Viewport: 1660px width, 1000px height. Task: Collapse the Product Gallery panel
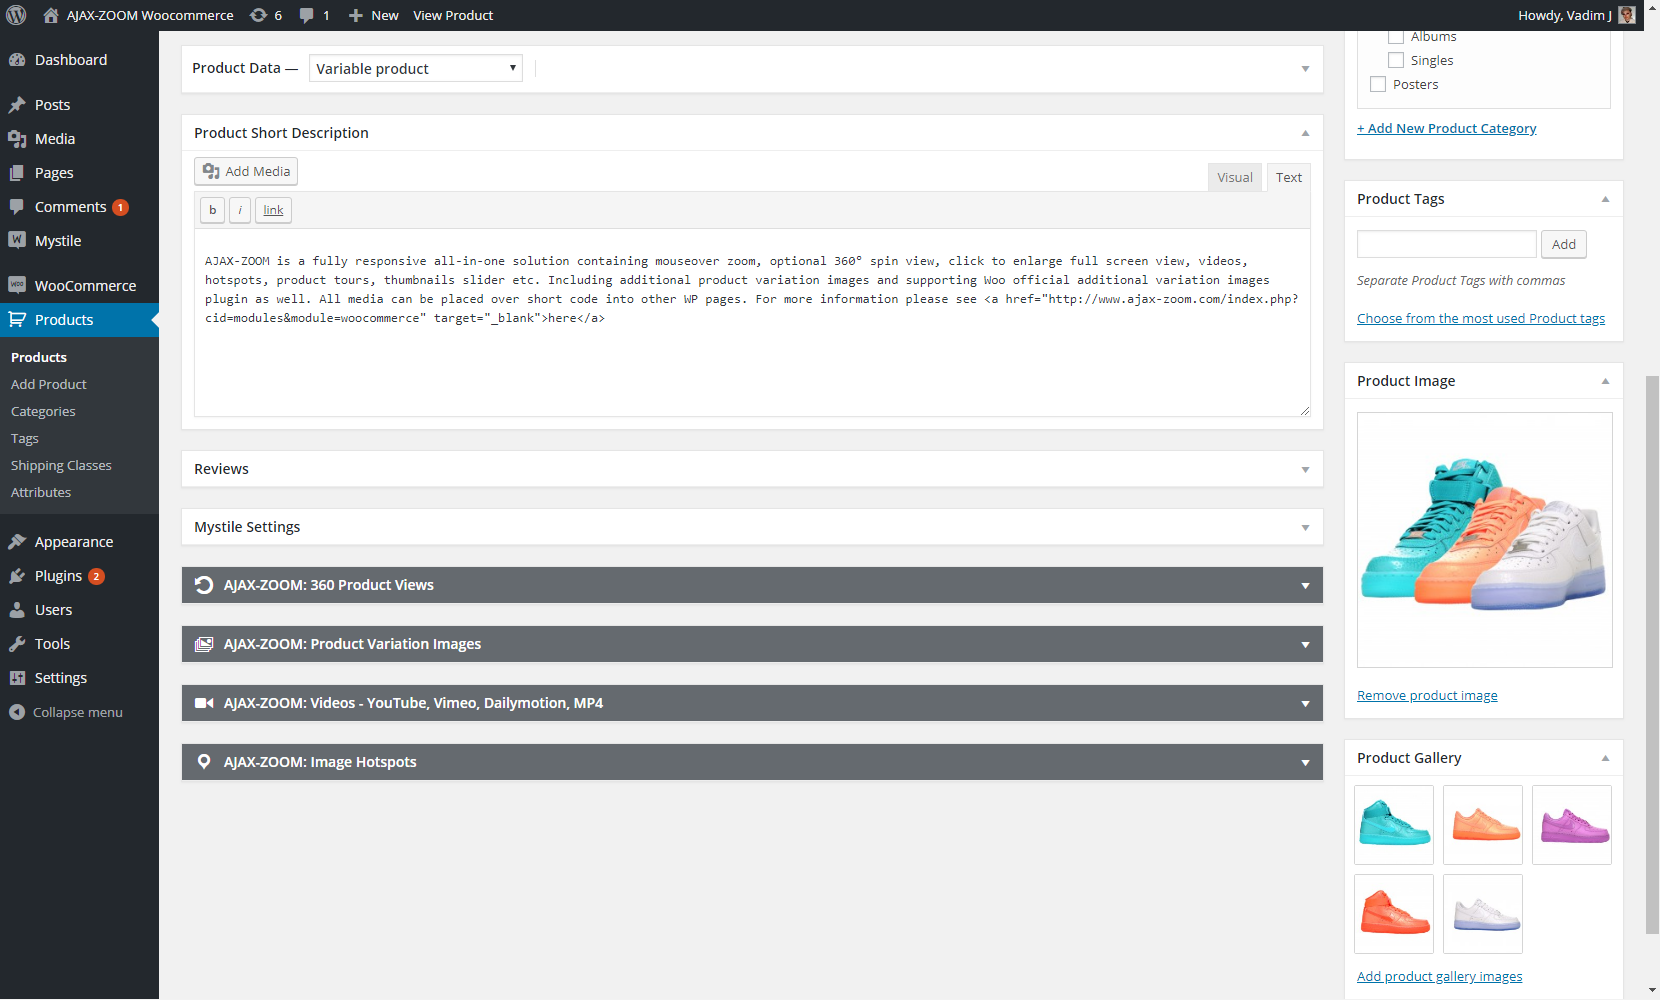[1605, 758]
